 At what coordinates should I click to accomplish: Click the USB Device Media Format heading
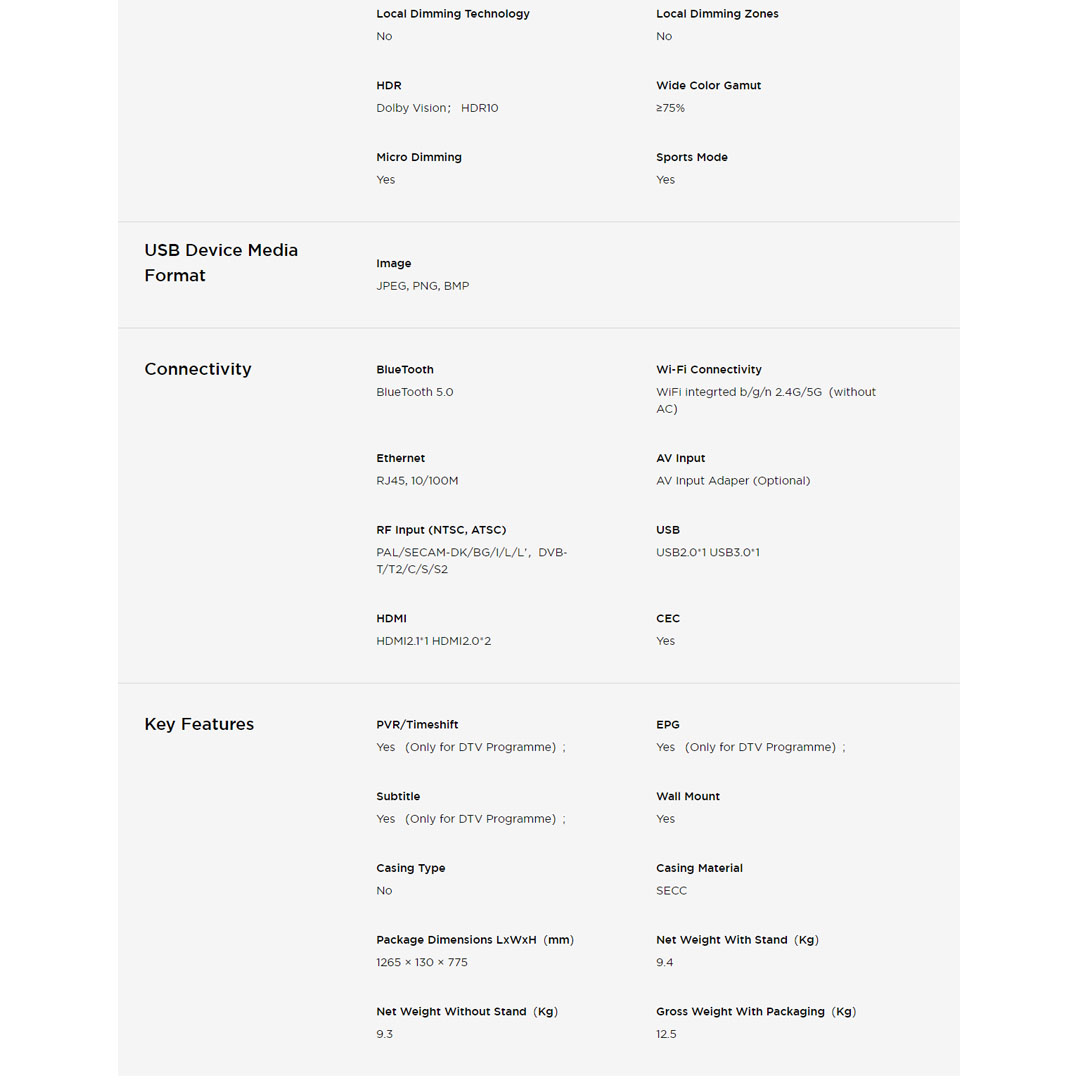[221, 263]
